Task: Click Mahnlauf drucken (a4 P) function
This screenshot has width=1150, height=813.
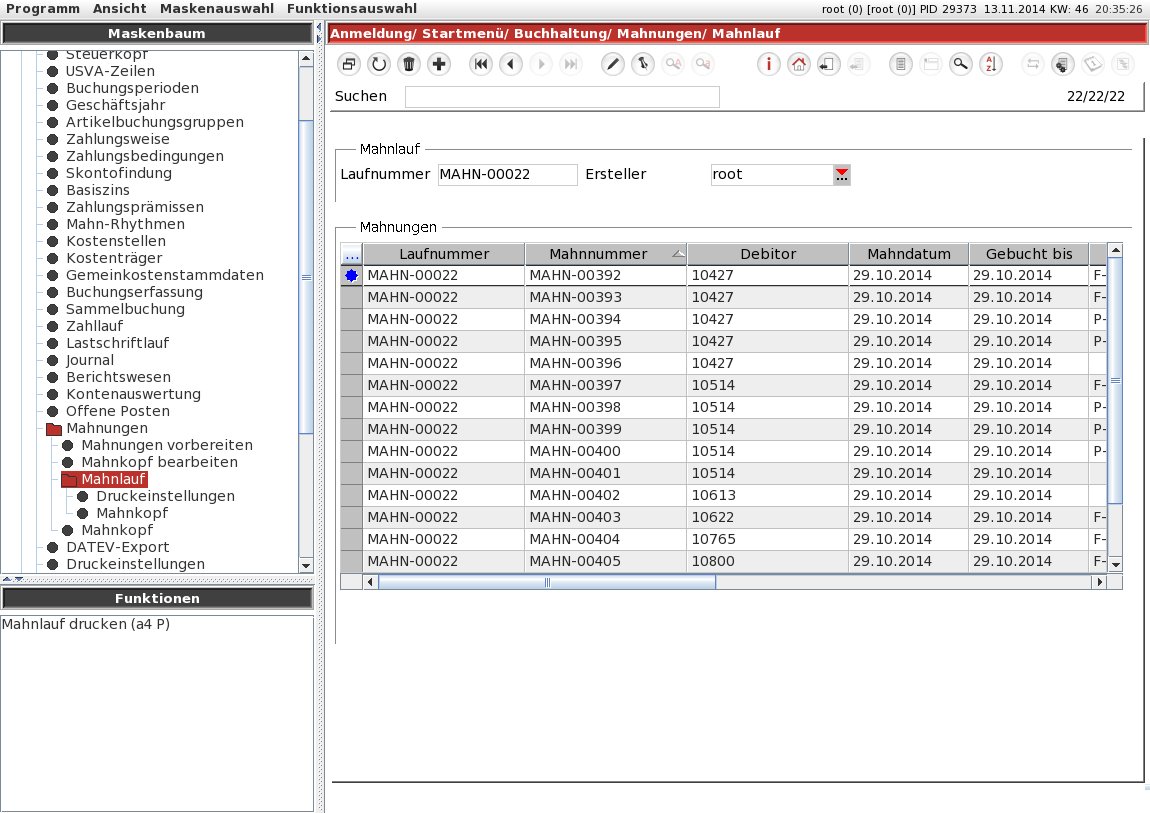Action: [x=86, y=625]
